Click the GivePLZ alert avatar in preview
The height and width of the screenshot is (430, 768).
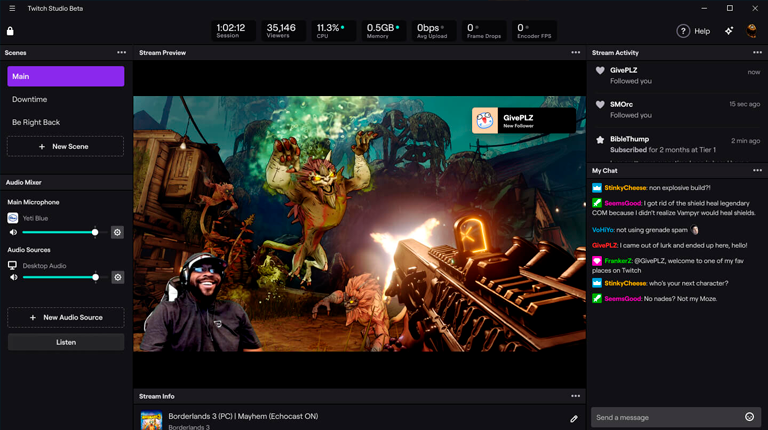485,120
